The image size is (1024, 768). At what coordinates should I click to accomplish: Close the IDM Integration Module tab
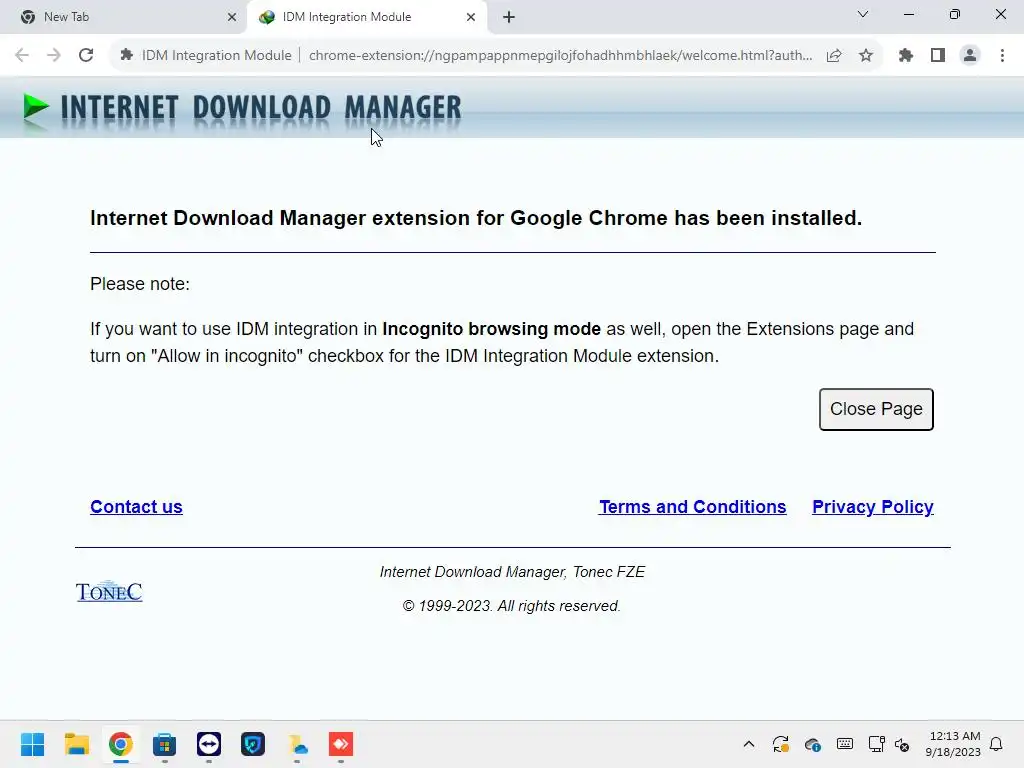click(x=471, y=17)
